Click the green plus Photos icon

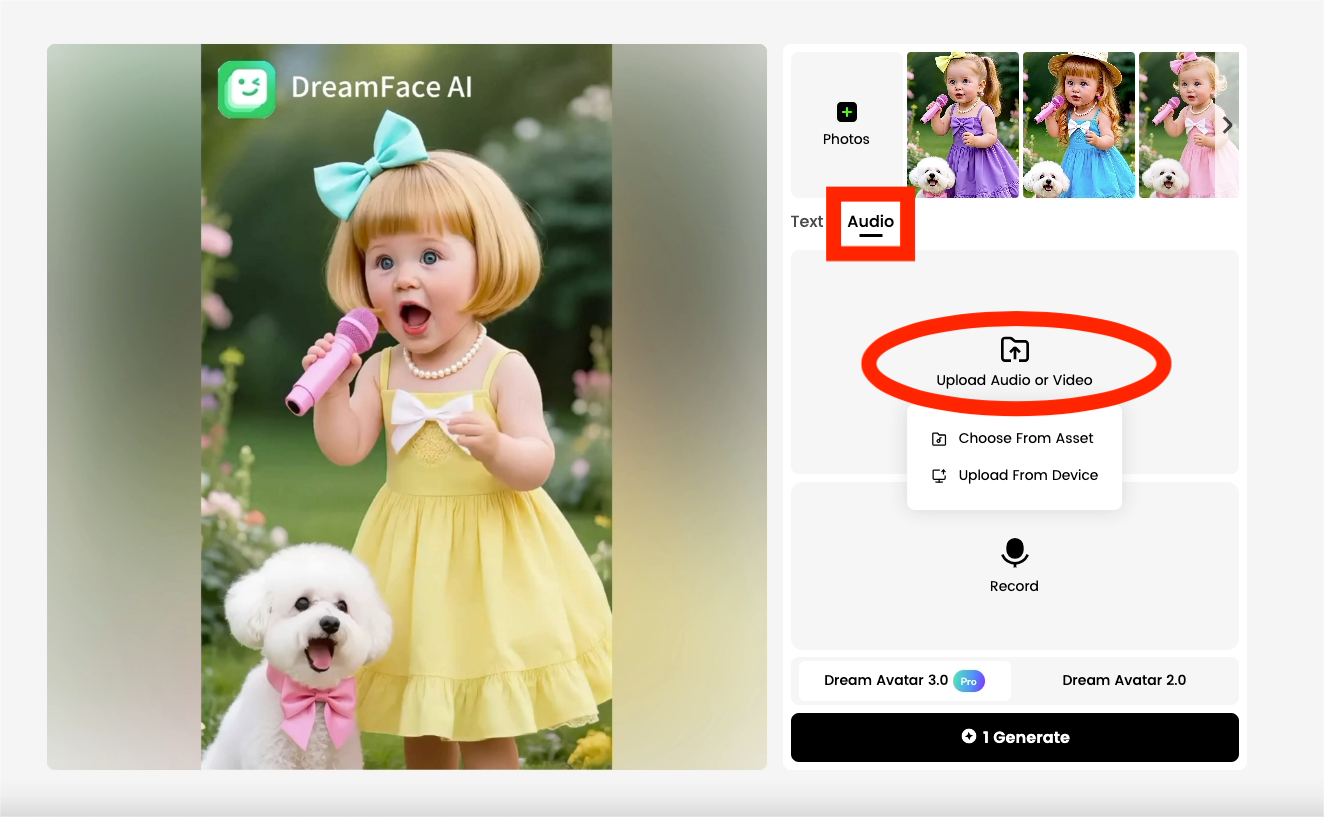(x=846, y=112)
